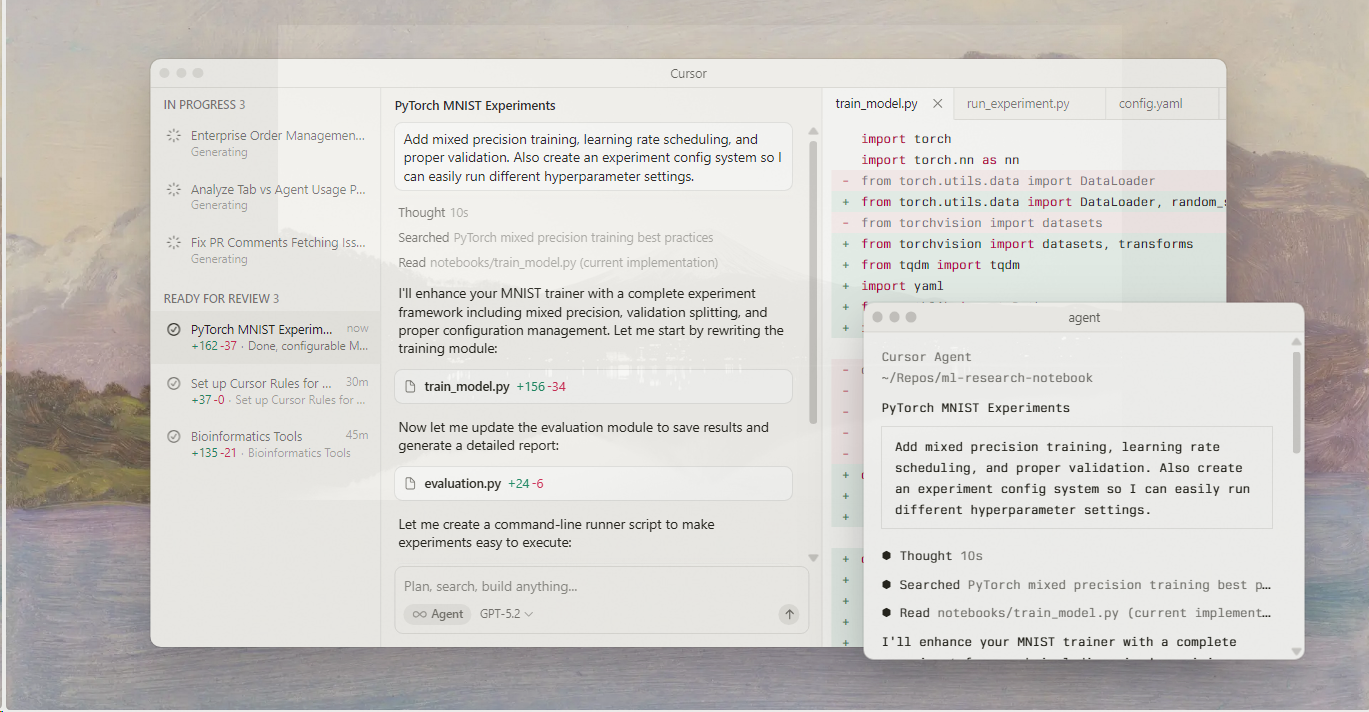Click checkmark icon beside PyTorch MNIST Experiments task
The height and width of the screenshot is (712, 1369).
(173, 330)
